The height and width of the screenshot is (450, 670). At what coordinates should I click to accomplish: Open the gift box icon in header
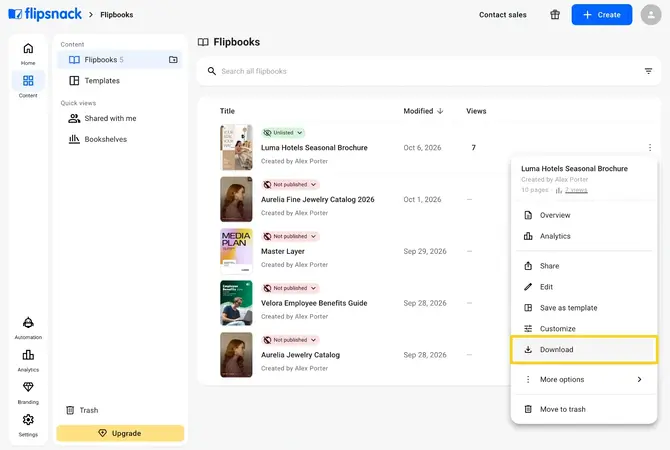555,15
